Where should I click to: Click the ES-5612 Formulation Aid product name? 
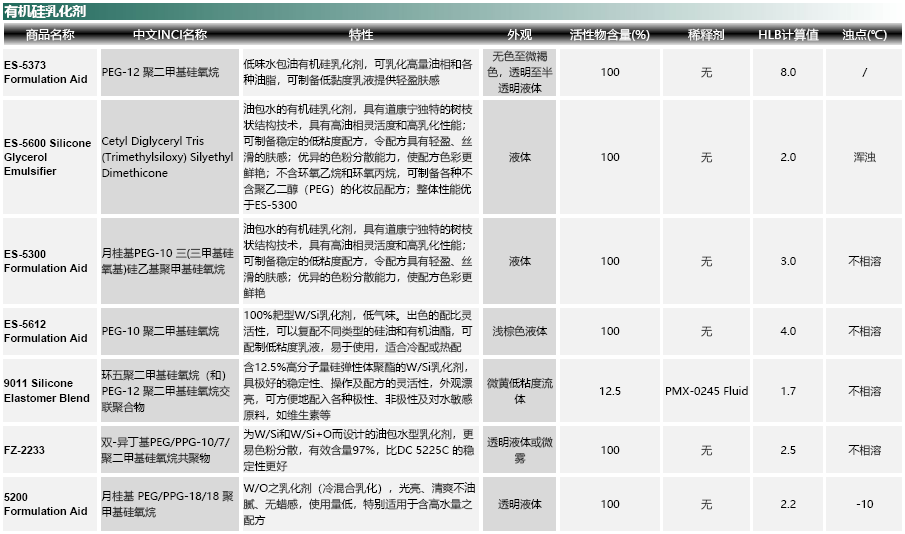click(46, 331)
